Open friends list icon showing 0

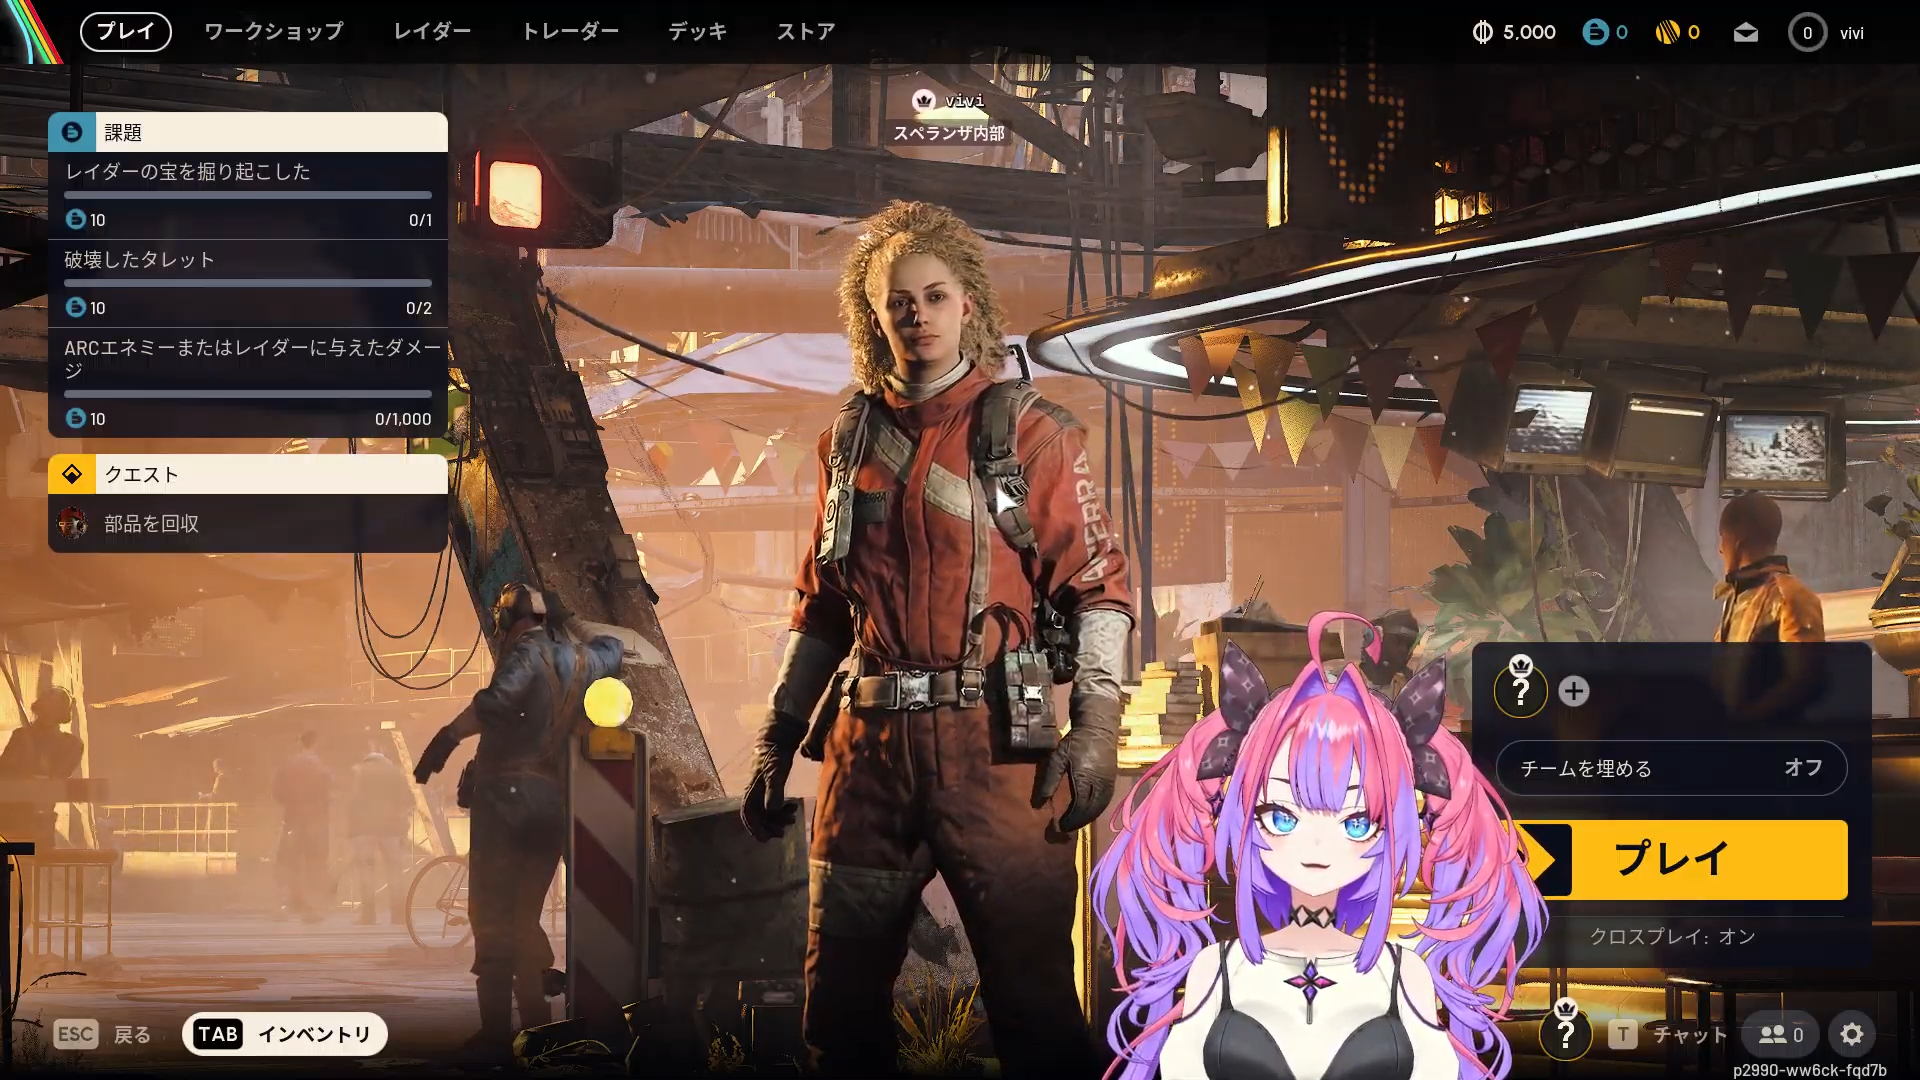point(1781,1034)
